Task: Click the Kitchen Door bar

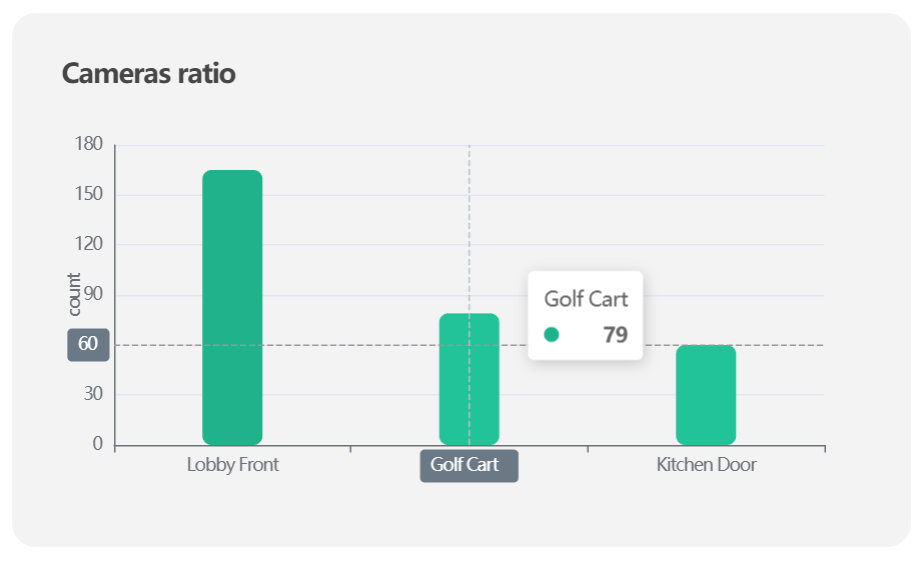Action: (x=706, y=395)
